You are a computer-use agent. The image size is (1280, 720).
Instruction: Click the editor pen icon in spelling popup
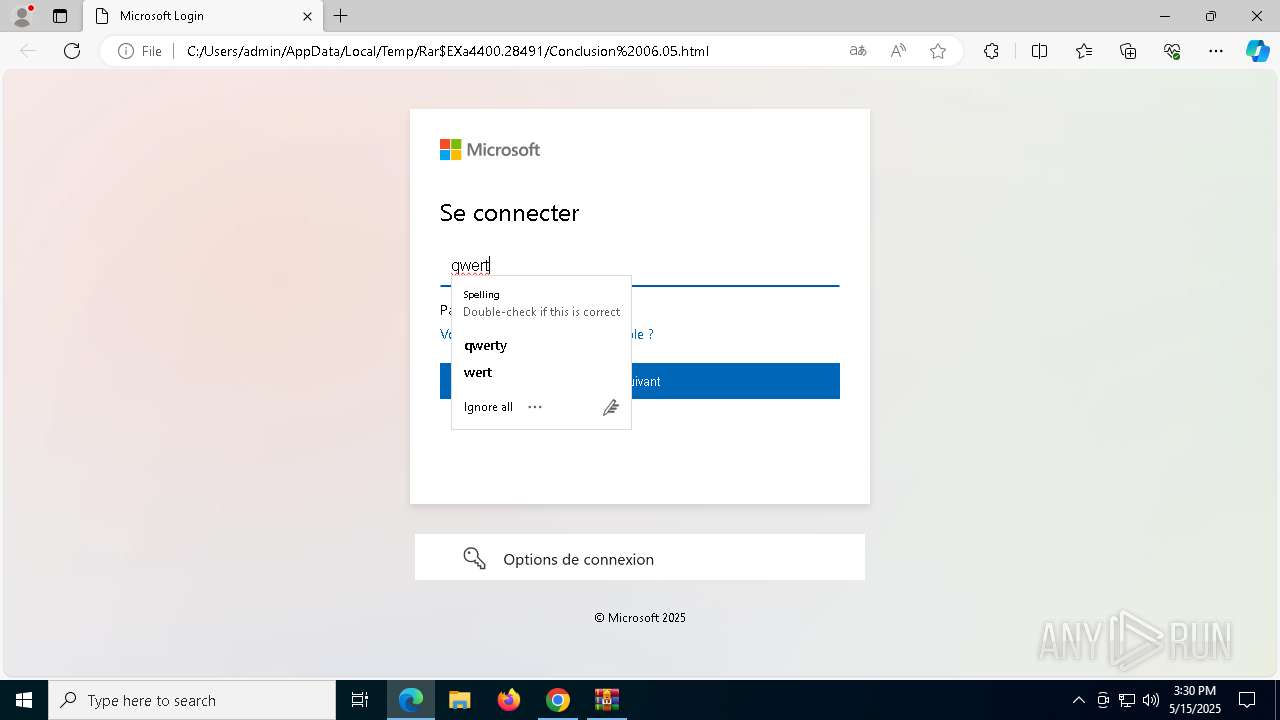coord(611,407)
